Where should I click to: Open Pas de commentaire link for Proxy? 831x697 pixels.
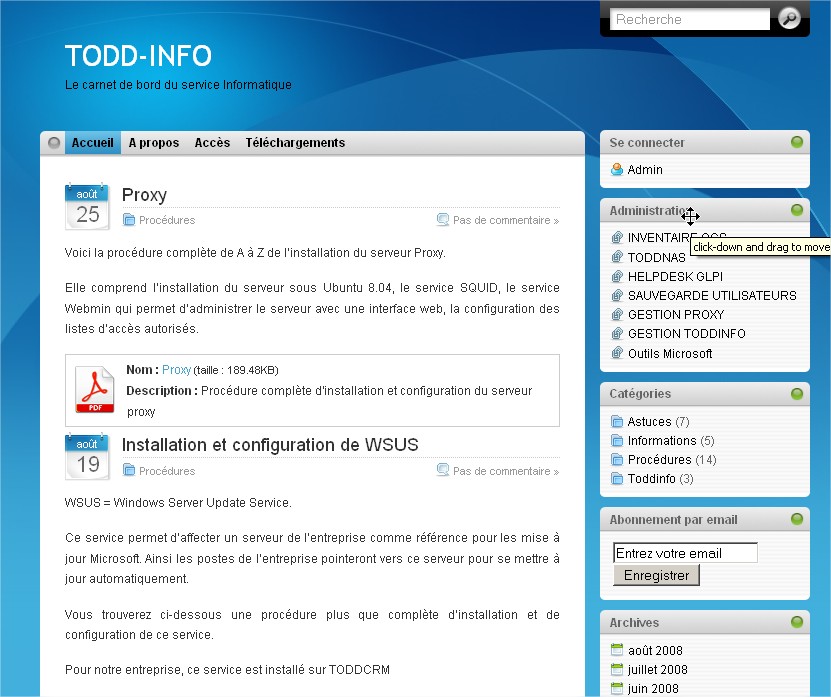(x=506, y=220)
